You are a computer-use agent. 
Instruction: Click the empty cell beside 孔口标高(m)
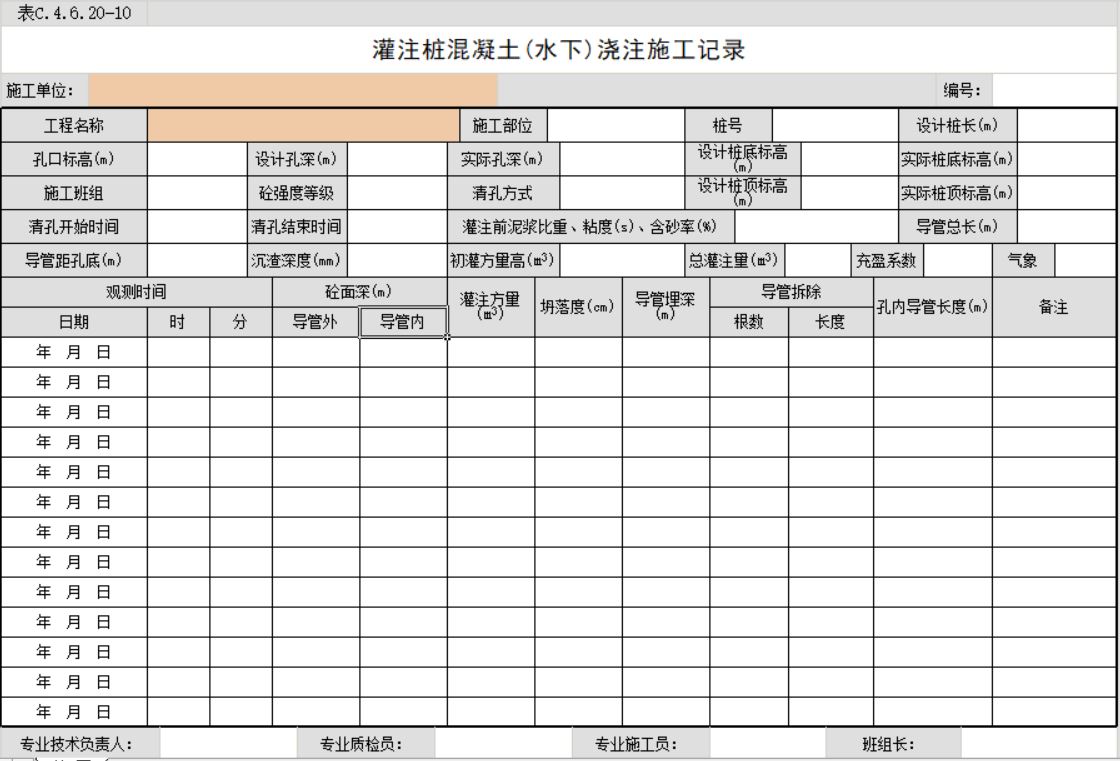point(197,159)
